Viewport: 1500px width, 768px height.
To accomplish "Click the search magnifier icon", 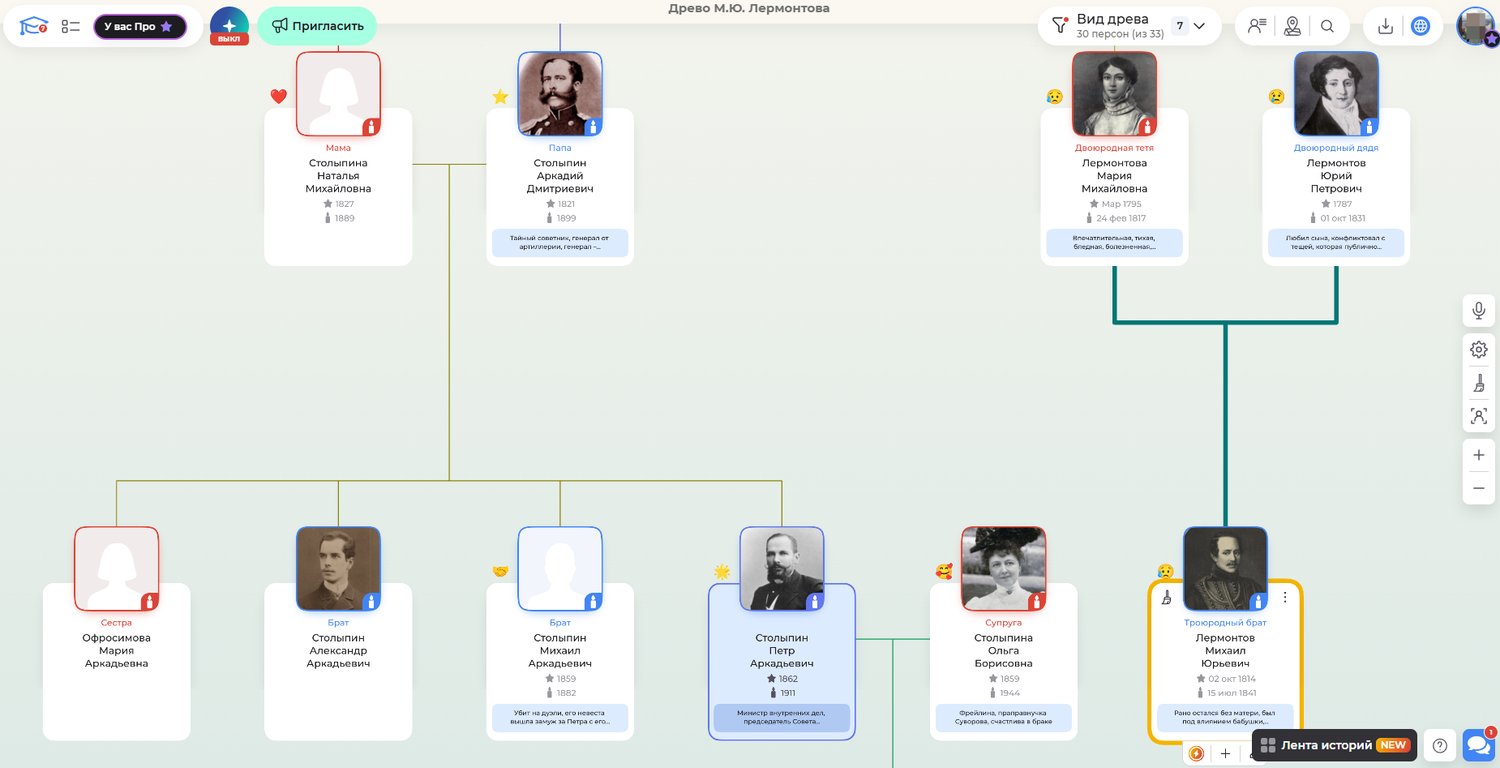I will pyautogui.click(x=1327, y=26).
